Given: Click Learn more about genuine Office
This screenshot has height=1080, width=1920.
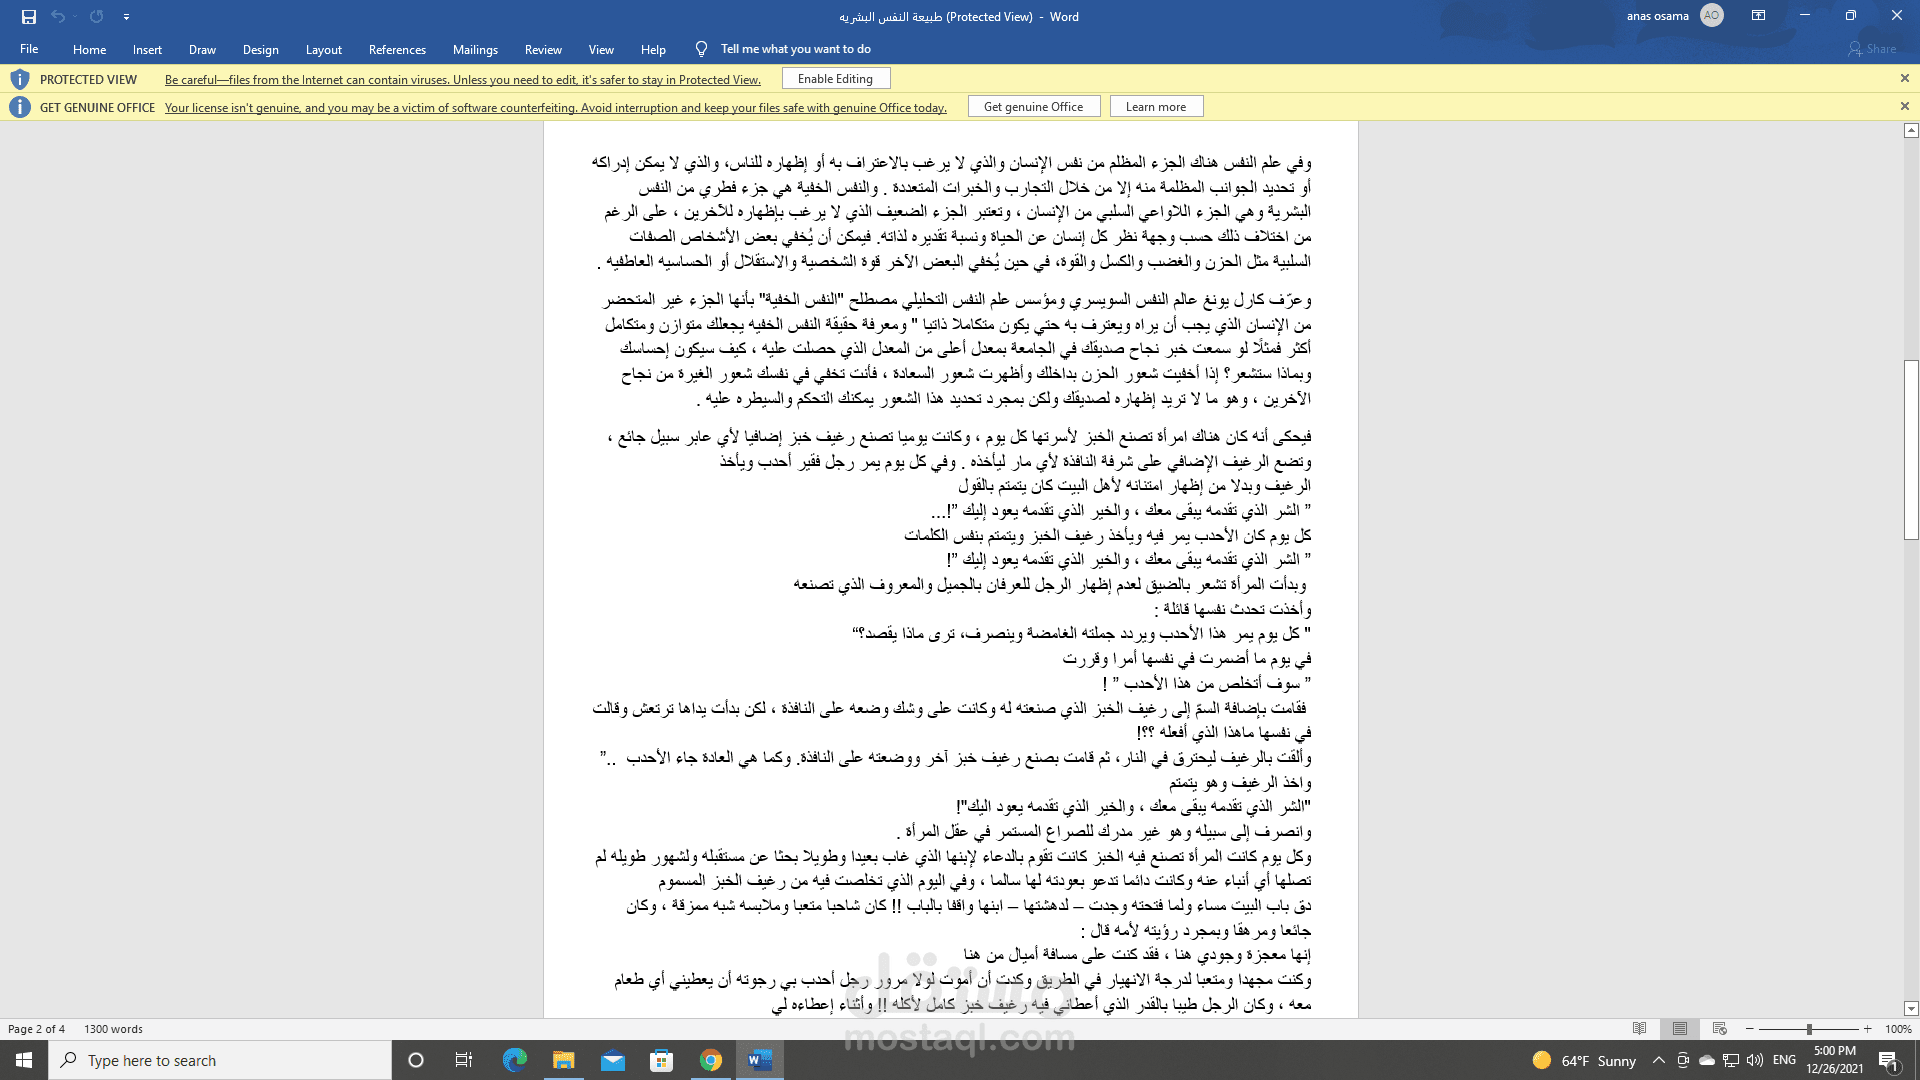Looking at the screenshot, I should pyautogui.click(x=1156, y=106).
